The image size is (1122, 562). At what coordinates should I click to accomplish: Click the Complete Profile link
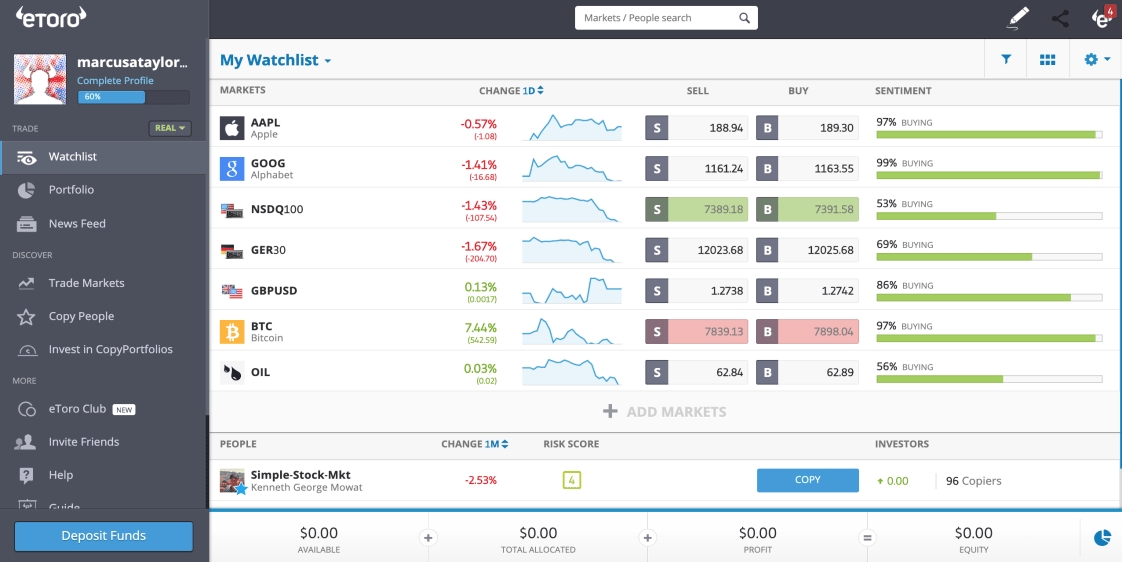[x=115, y=81]
